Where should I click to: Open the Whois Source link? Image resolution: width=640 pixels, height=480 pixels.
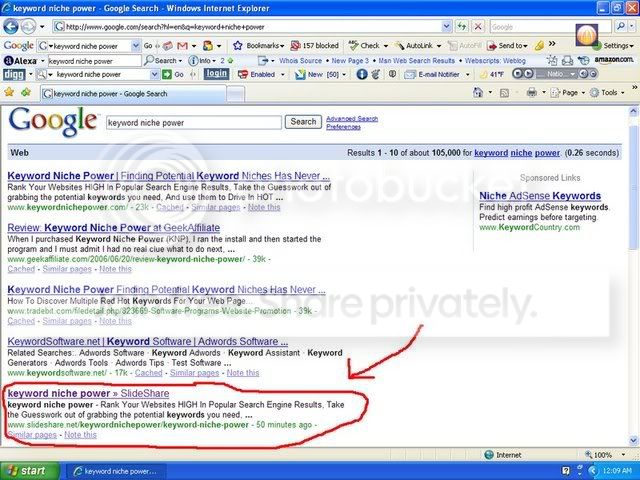300,60
